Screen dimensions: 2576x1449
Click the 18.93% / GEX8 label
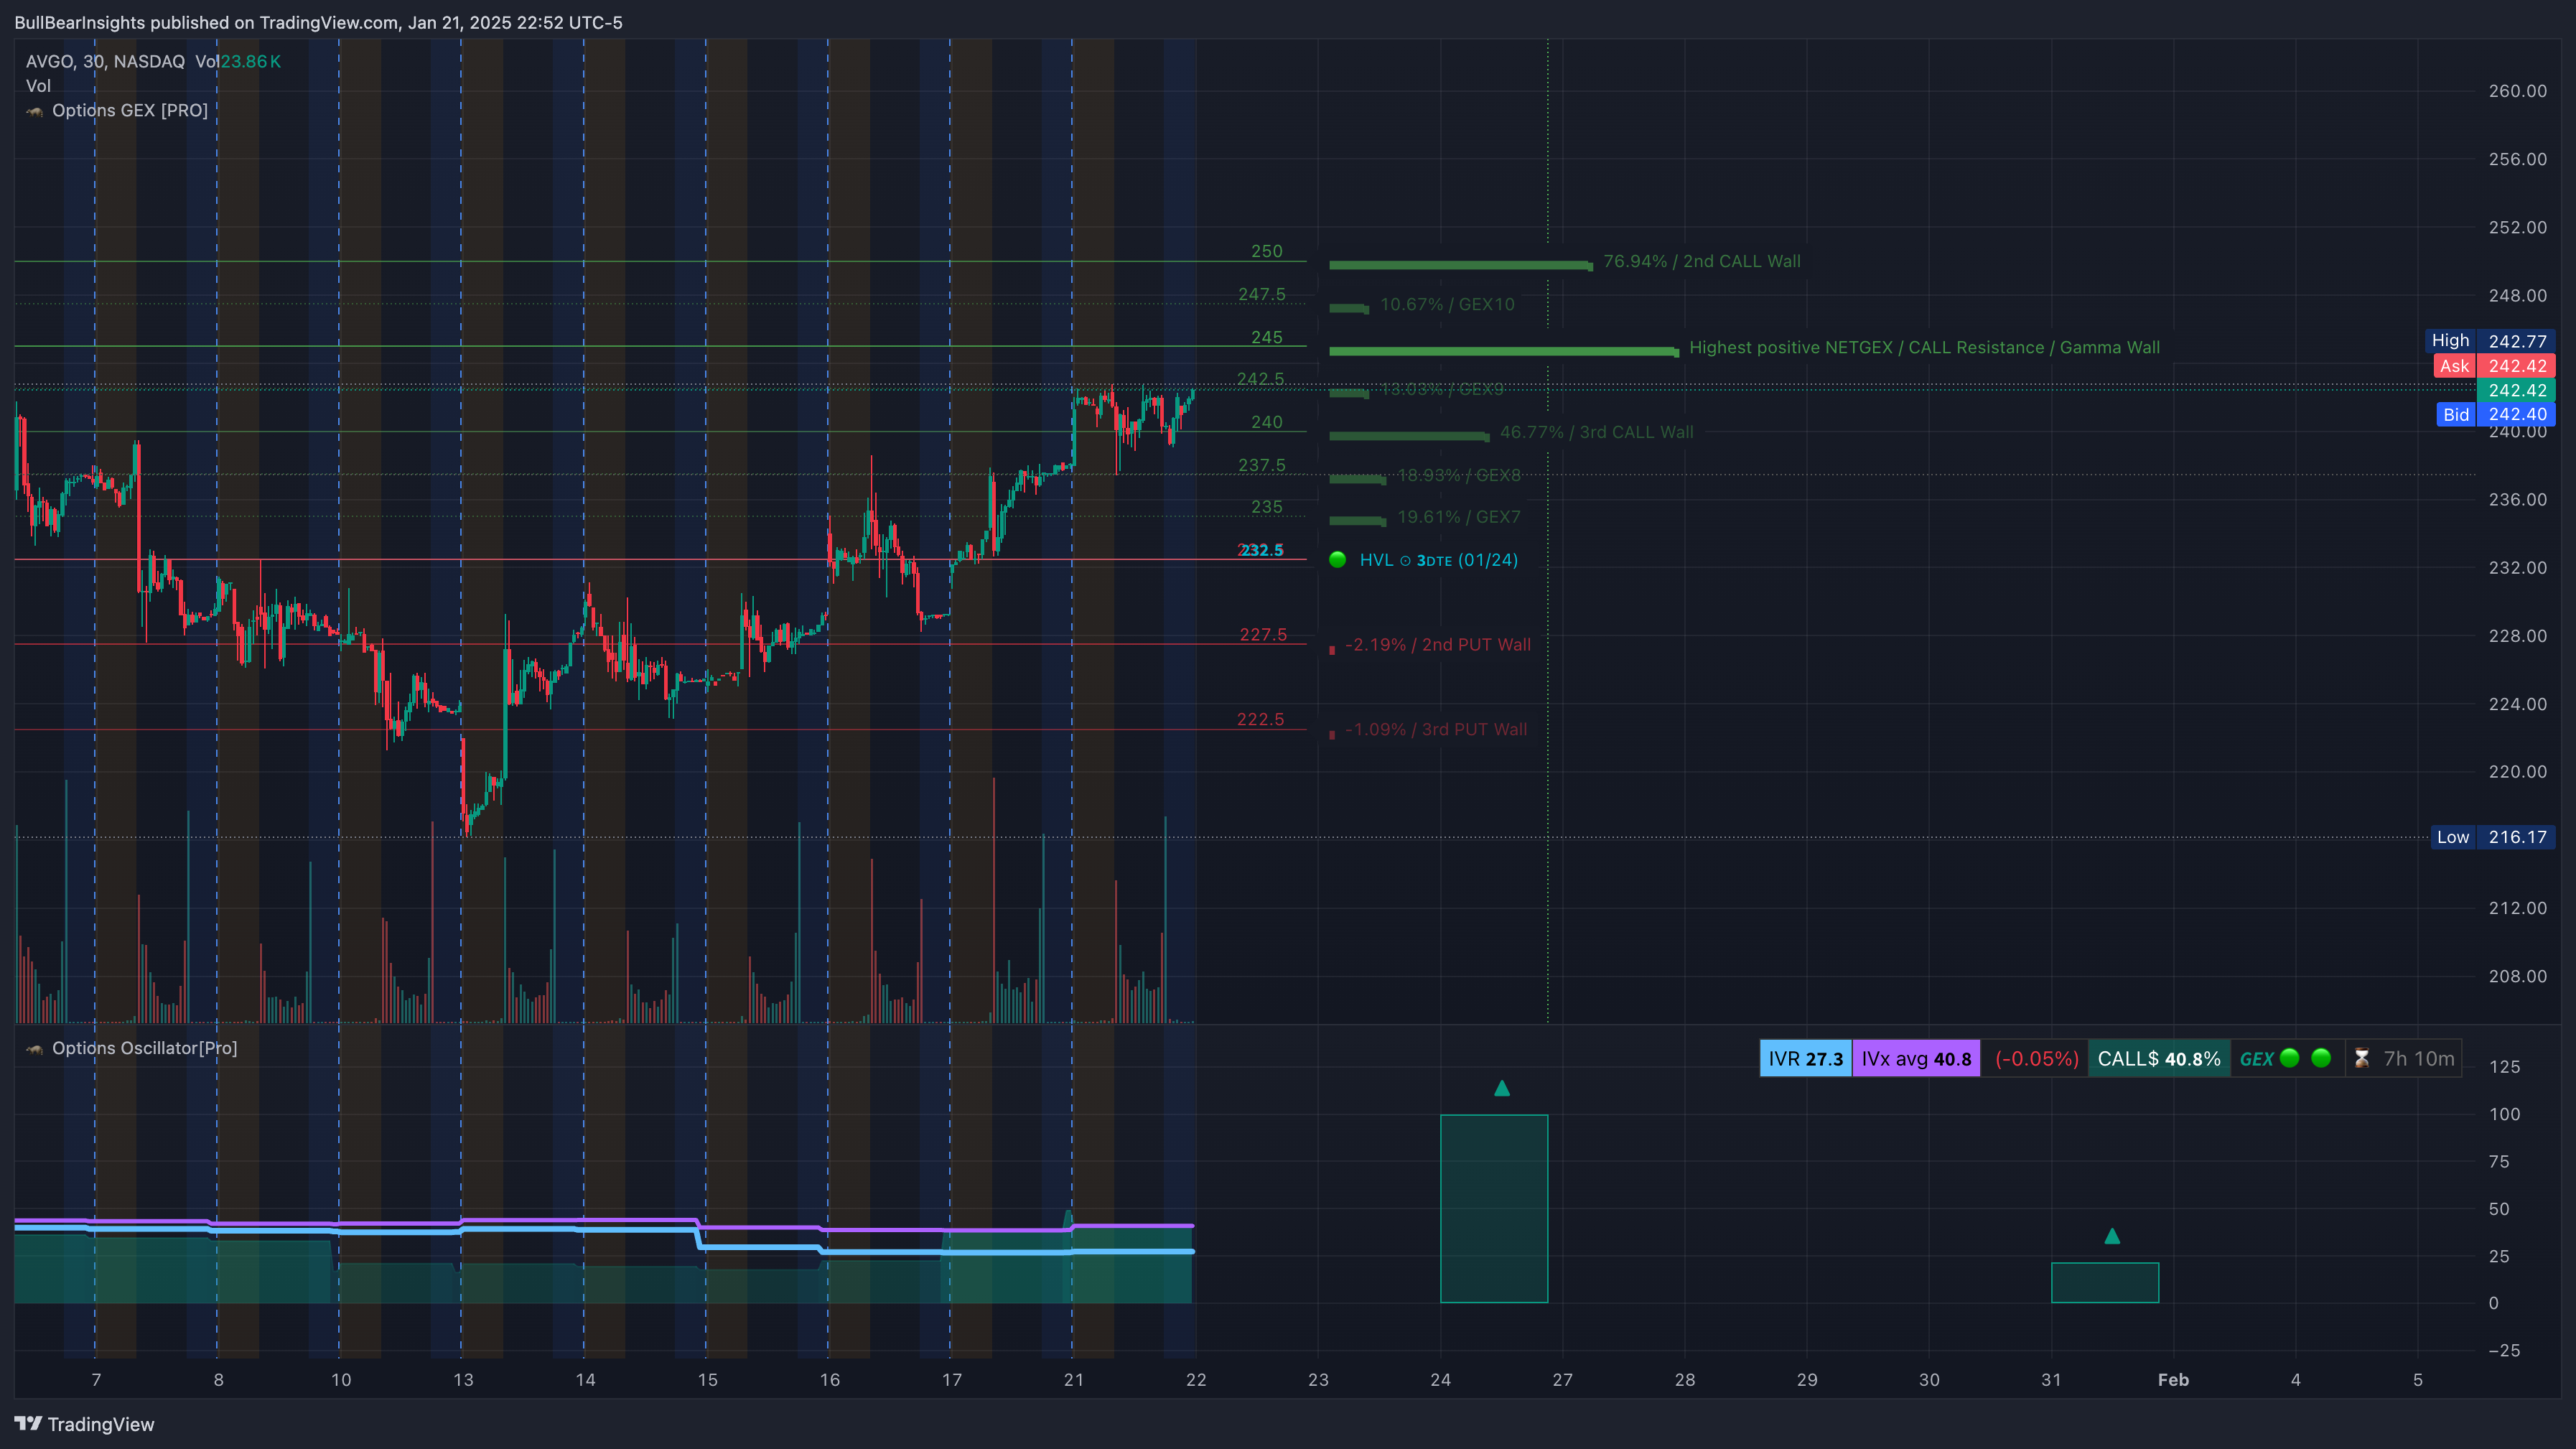click(1458, 476)
